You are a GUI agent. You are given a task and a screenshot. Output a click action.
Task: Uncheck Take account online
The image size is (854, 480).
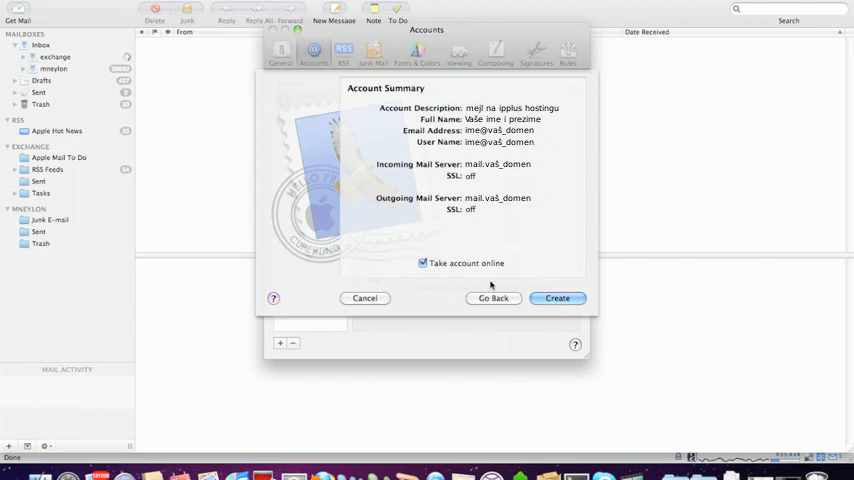tap(423, 263)
